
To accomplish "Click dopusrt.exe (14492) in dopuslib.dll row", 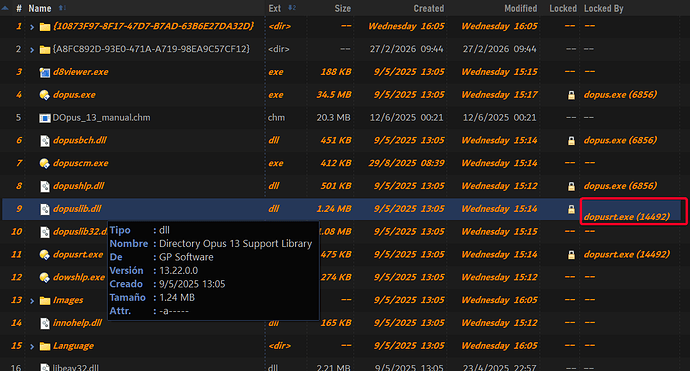I will (627, 217).
